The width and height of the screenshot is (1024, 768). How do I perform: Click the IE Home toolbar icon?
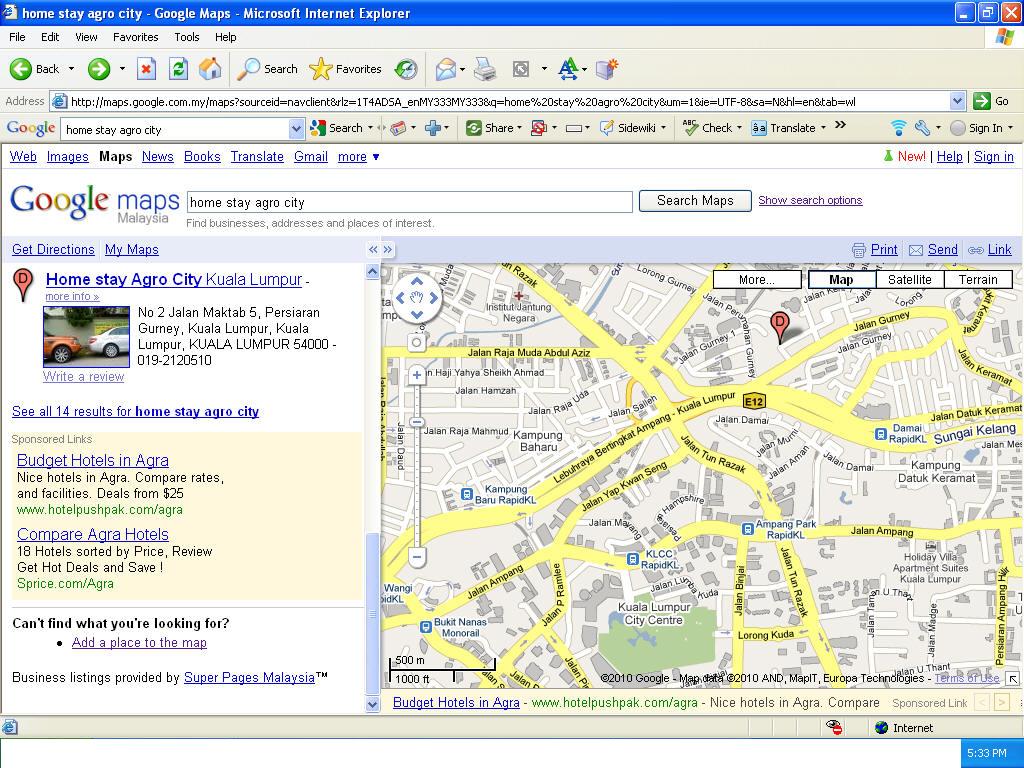[x=210, y=69]
